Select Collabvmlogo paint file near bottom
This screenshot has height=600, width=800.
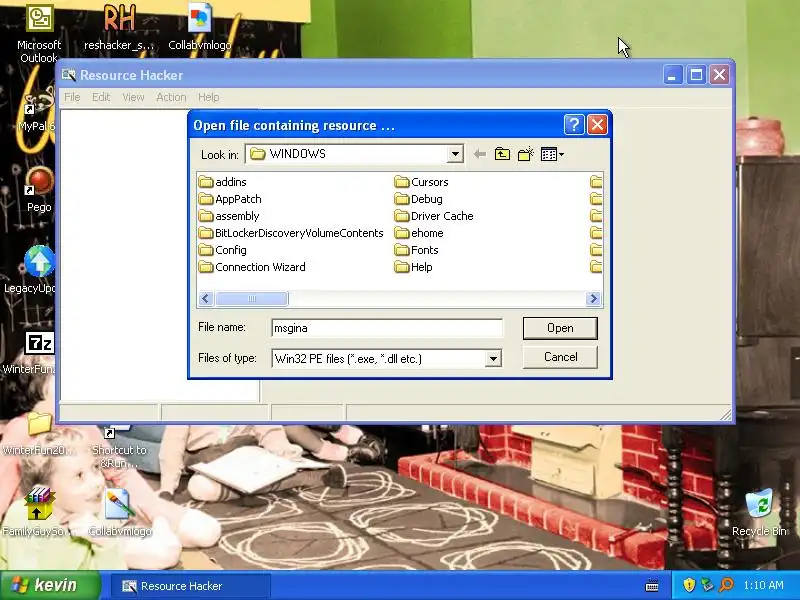point(120,512)
